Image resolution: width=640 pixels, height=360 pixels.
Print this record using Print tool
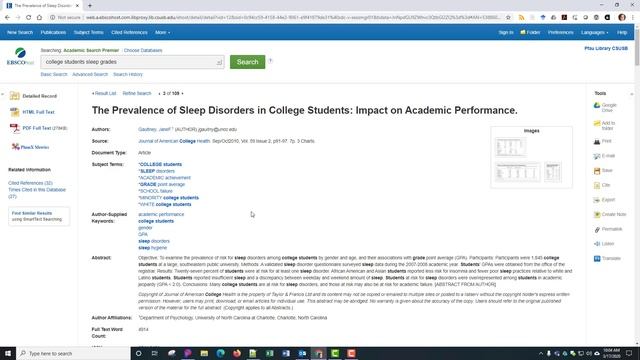(x=602, y=141)
